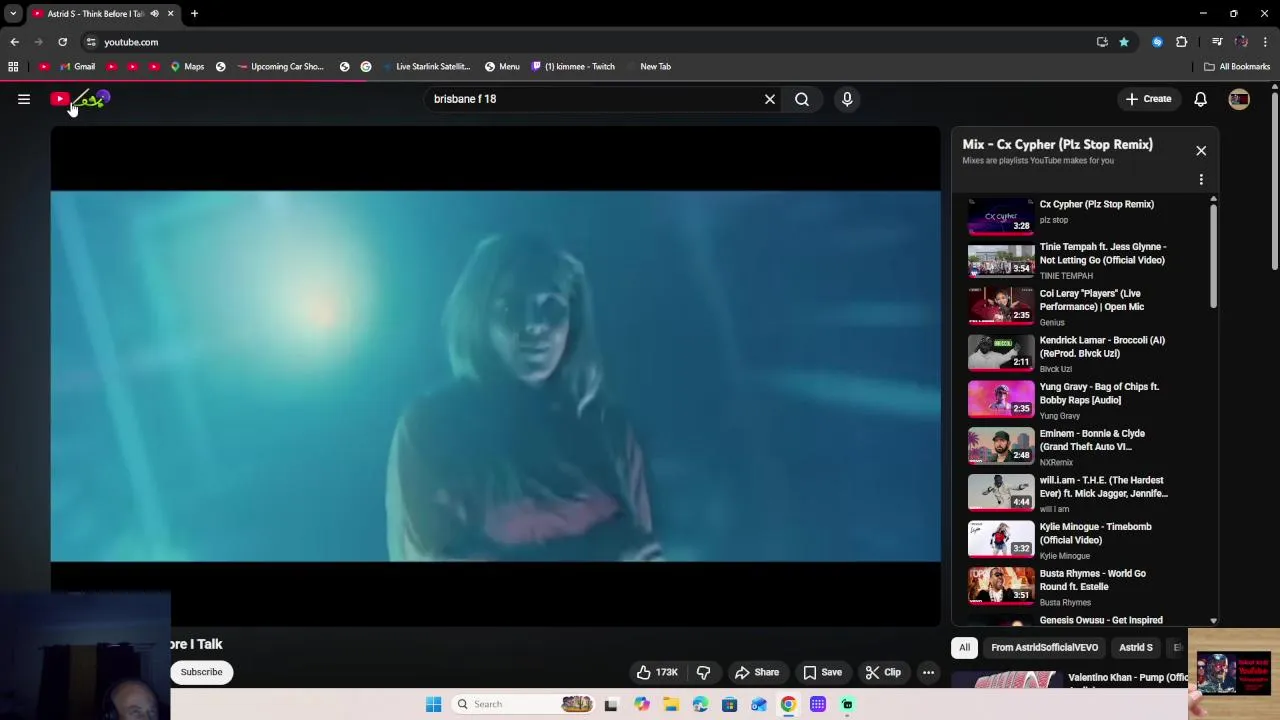The height and width of the screenshot is (720, 1280).
Task: Open Valentino Khan Pump recommended video
Action: (x=1070, y=680)
